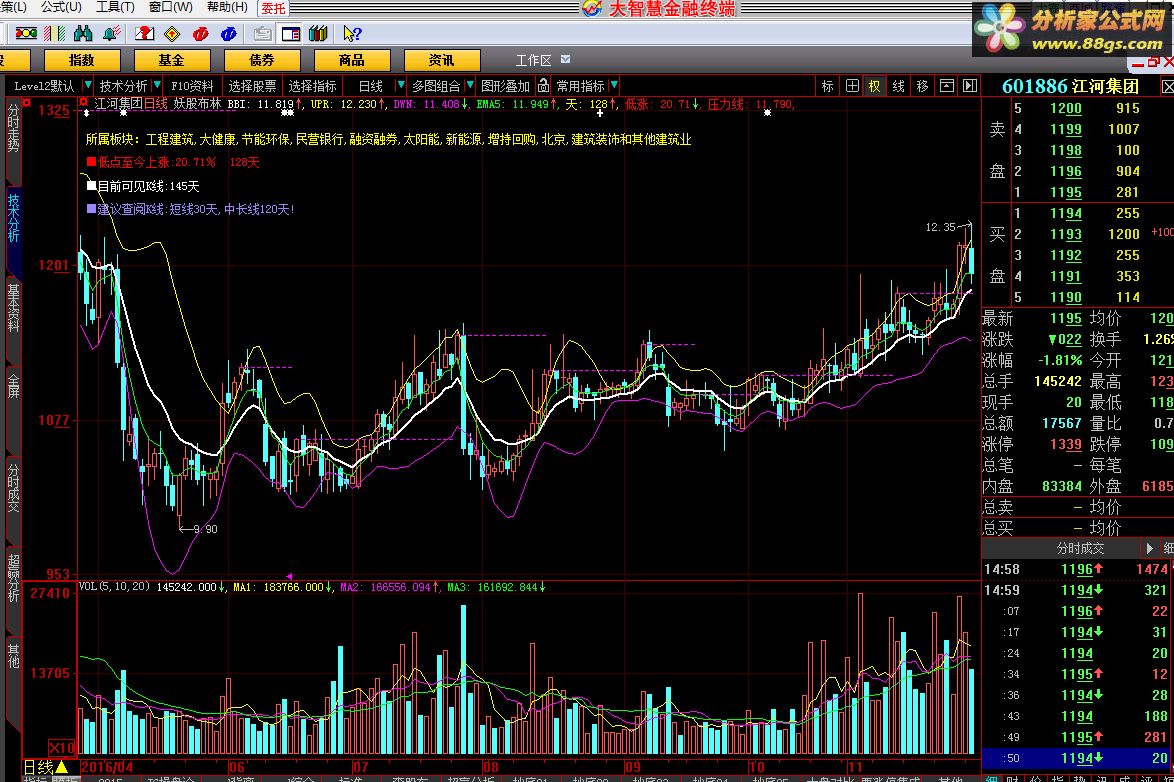Viewport: 1174px width, 782px height.
Task: Click the gear icon at chart top-left
Action: pos(85,103)
